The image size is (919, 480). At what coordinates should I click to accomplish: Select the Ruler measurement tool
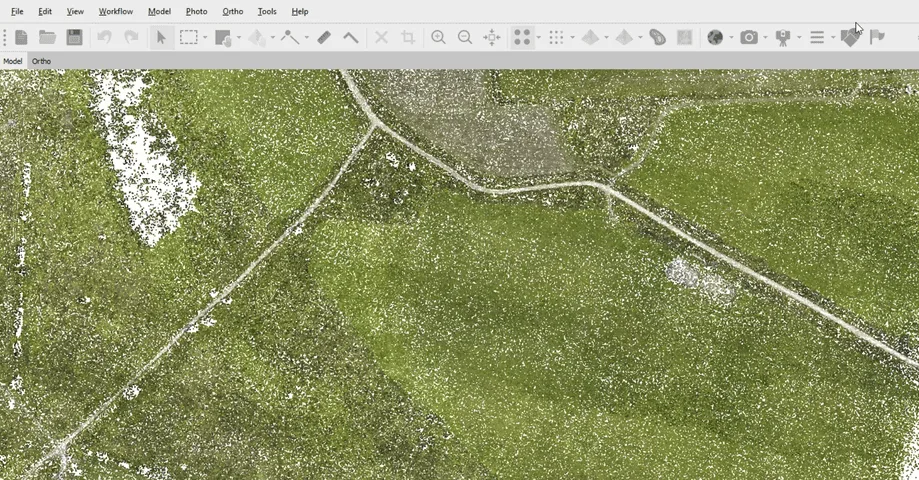[x=324, y=38]
